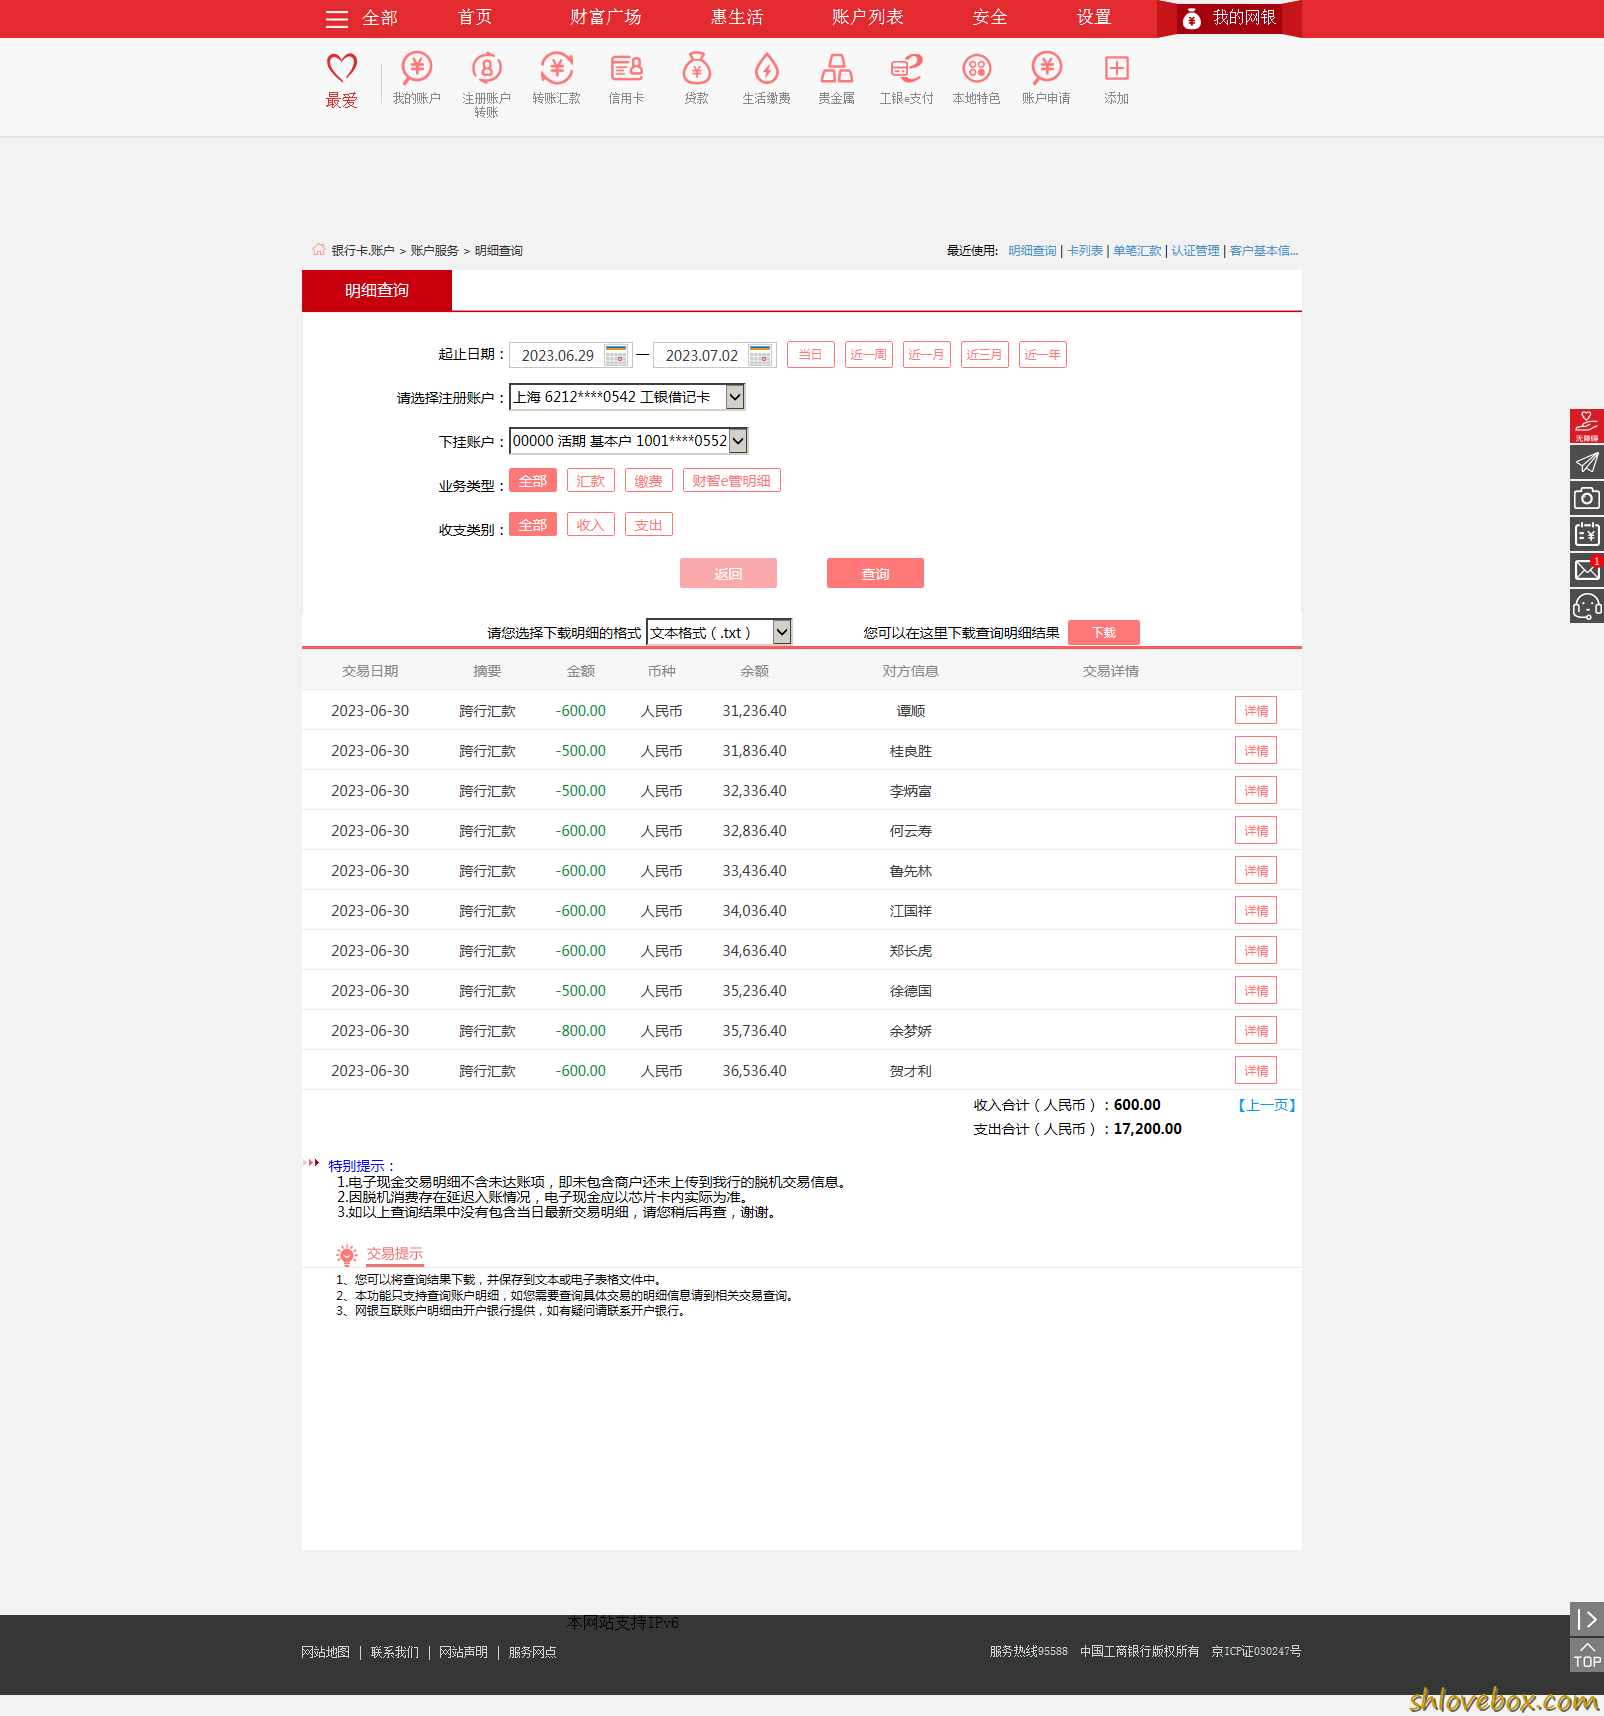
Task: Click 账户服务 in breadcrumb
Action: tap(435, 251)
